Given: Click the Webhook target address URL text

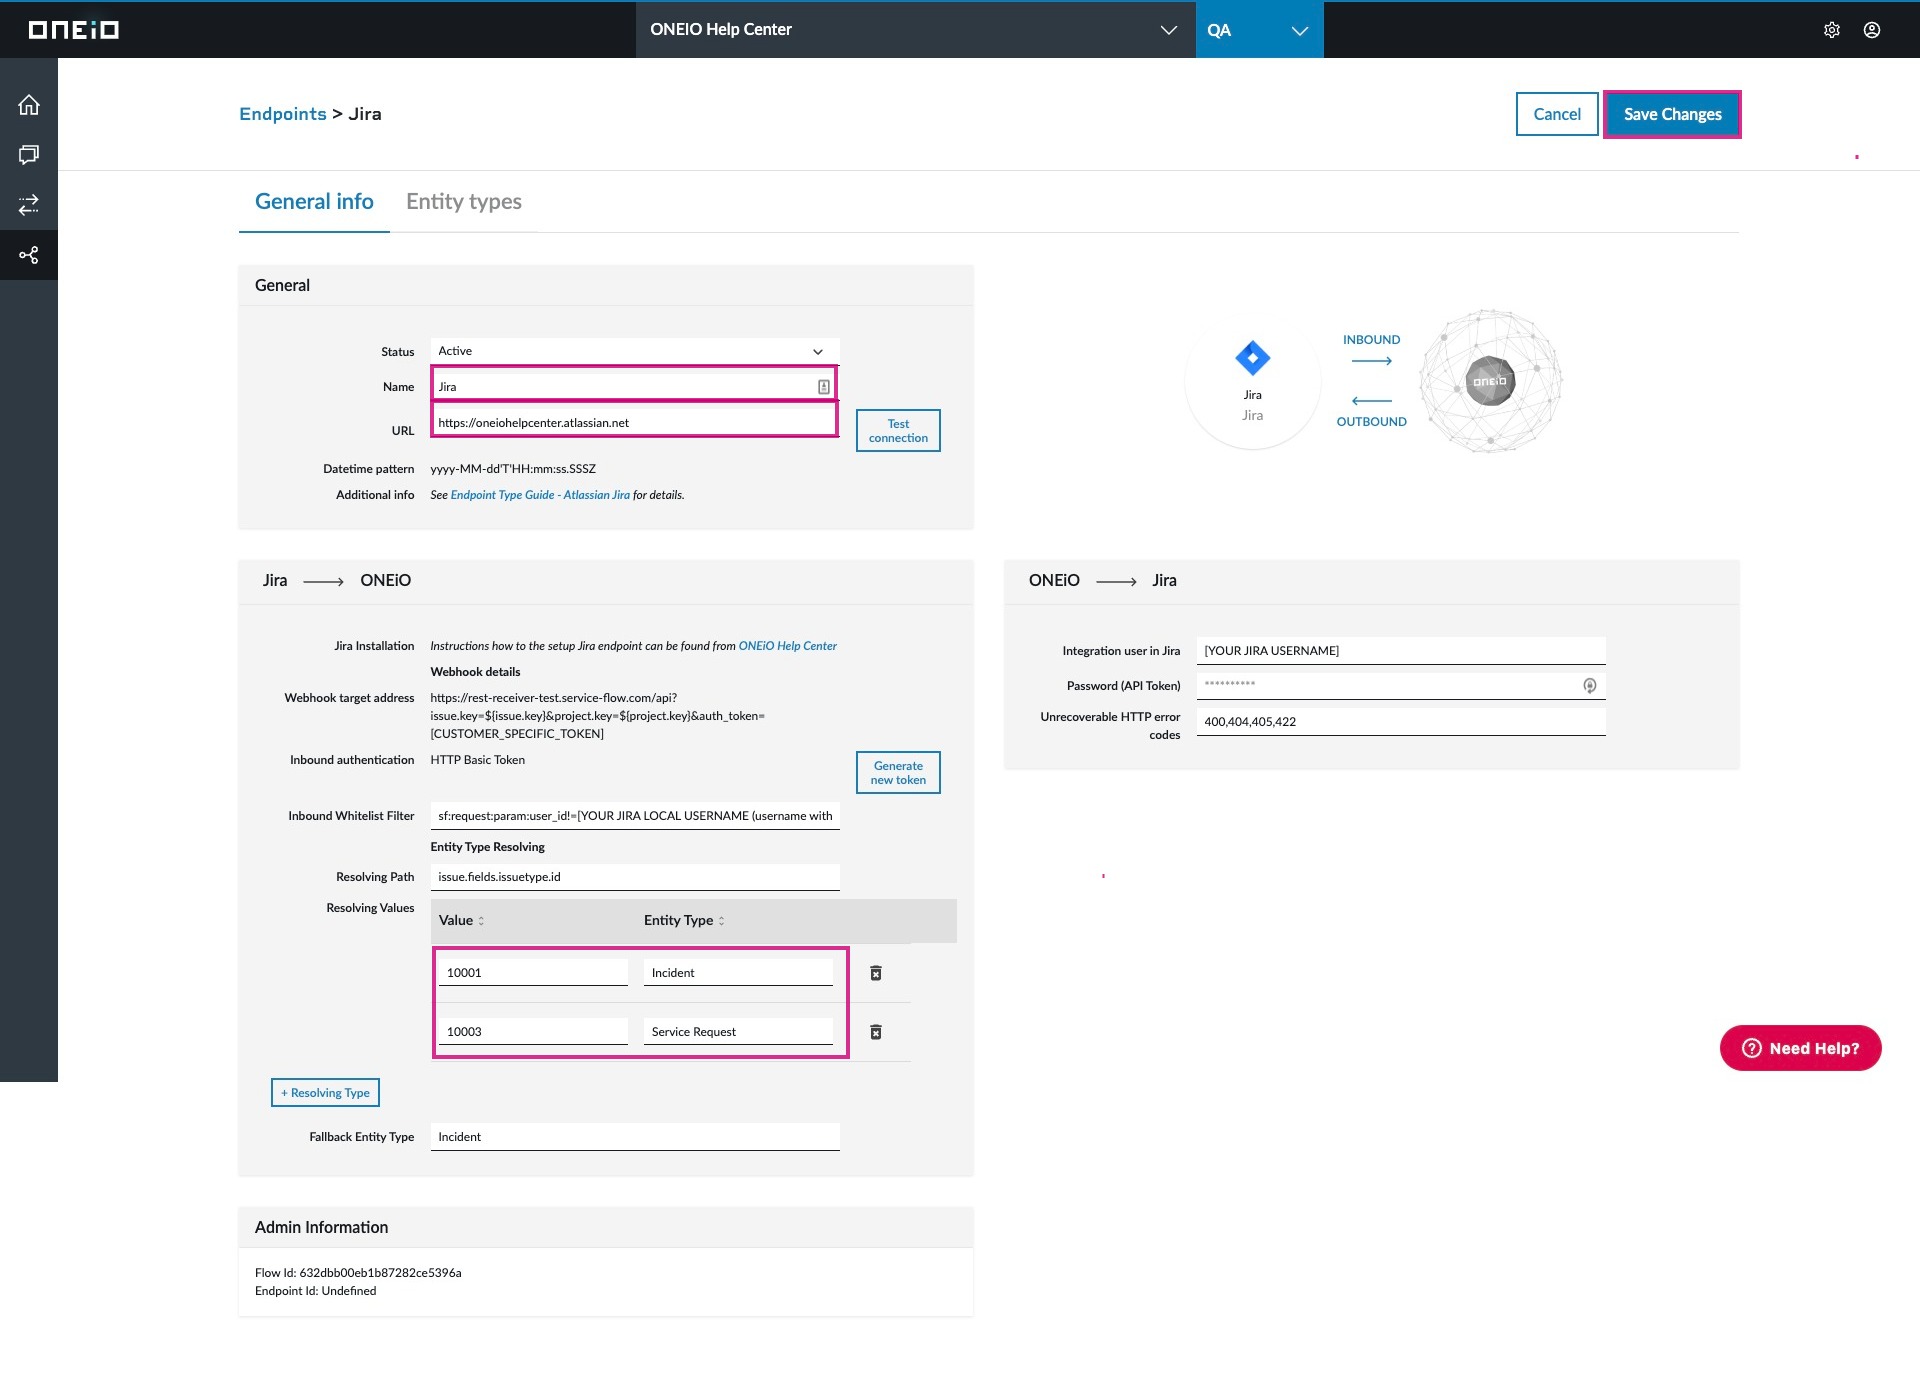Looking at the screenshot, I should [597, 716].
